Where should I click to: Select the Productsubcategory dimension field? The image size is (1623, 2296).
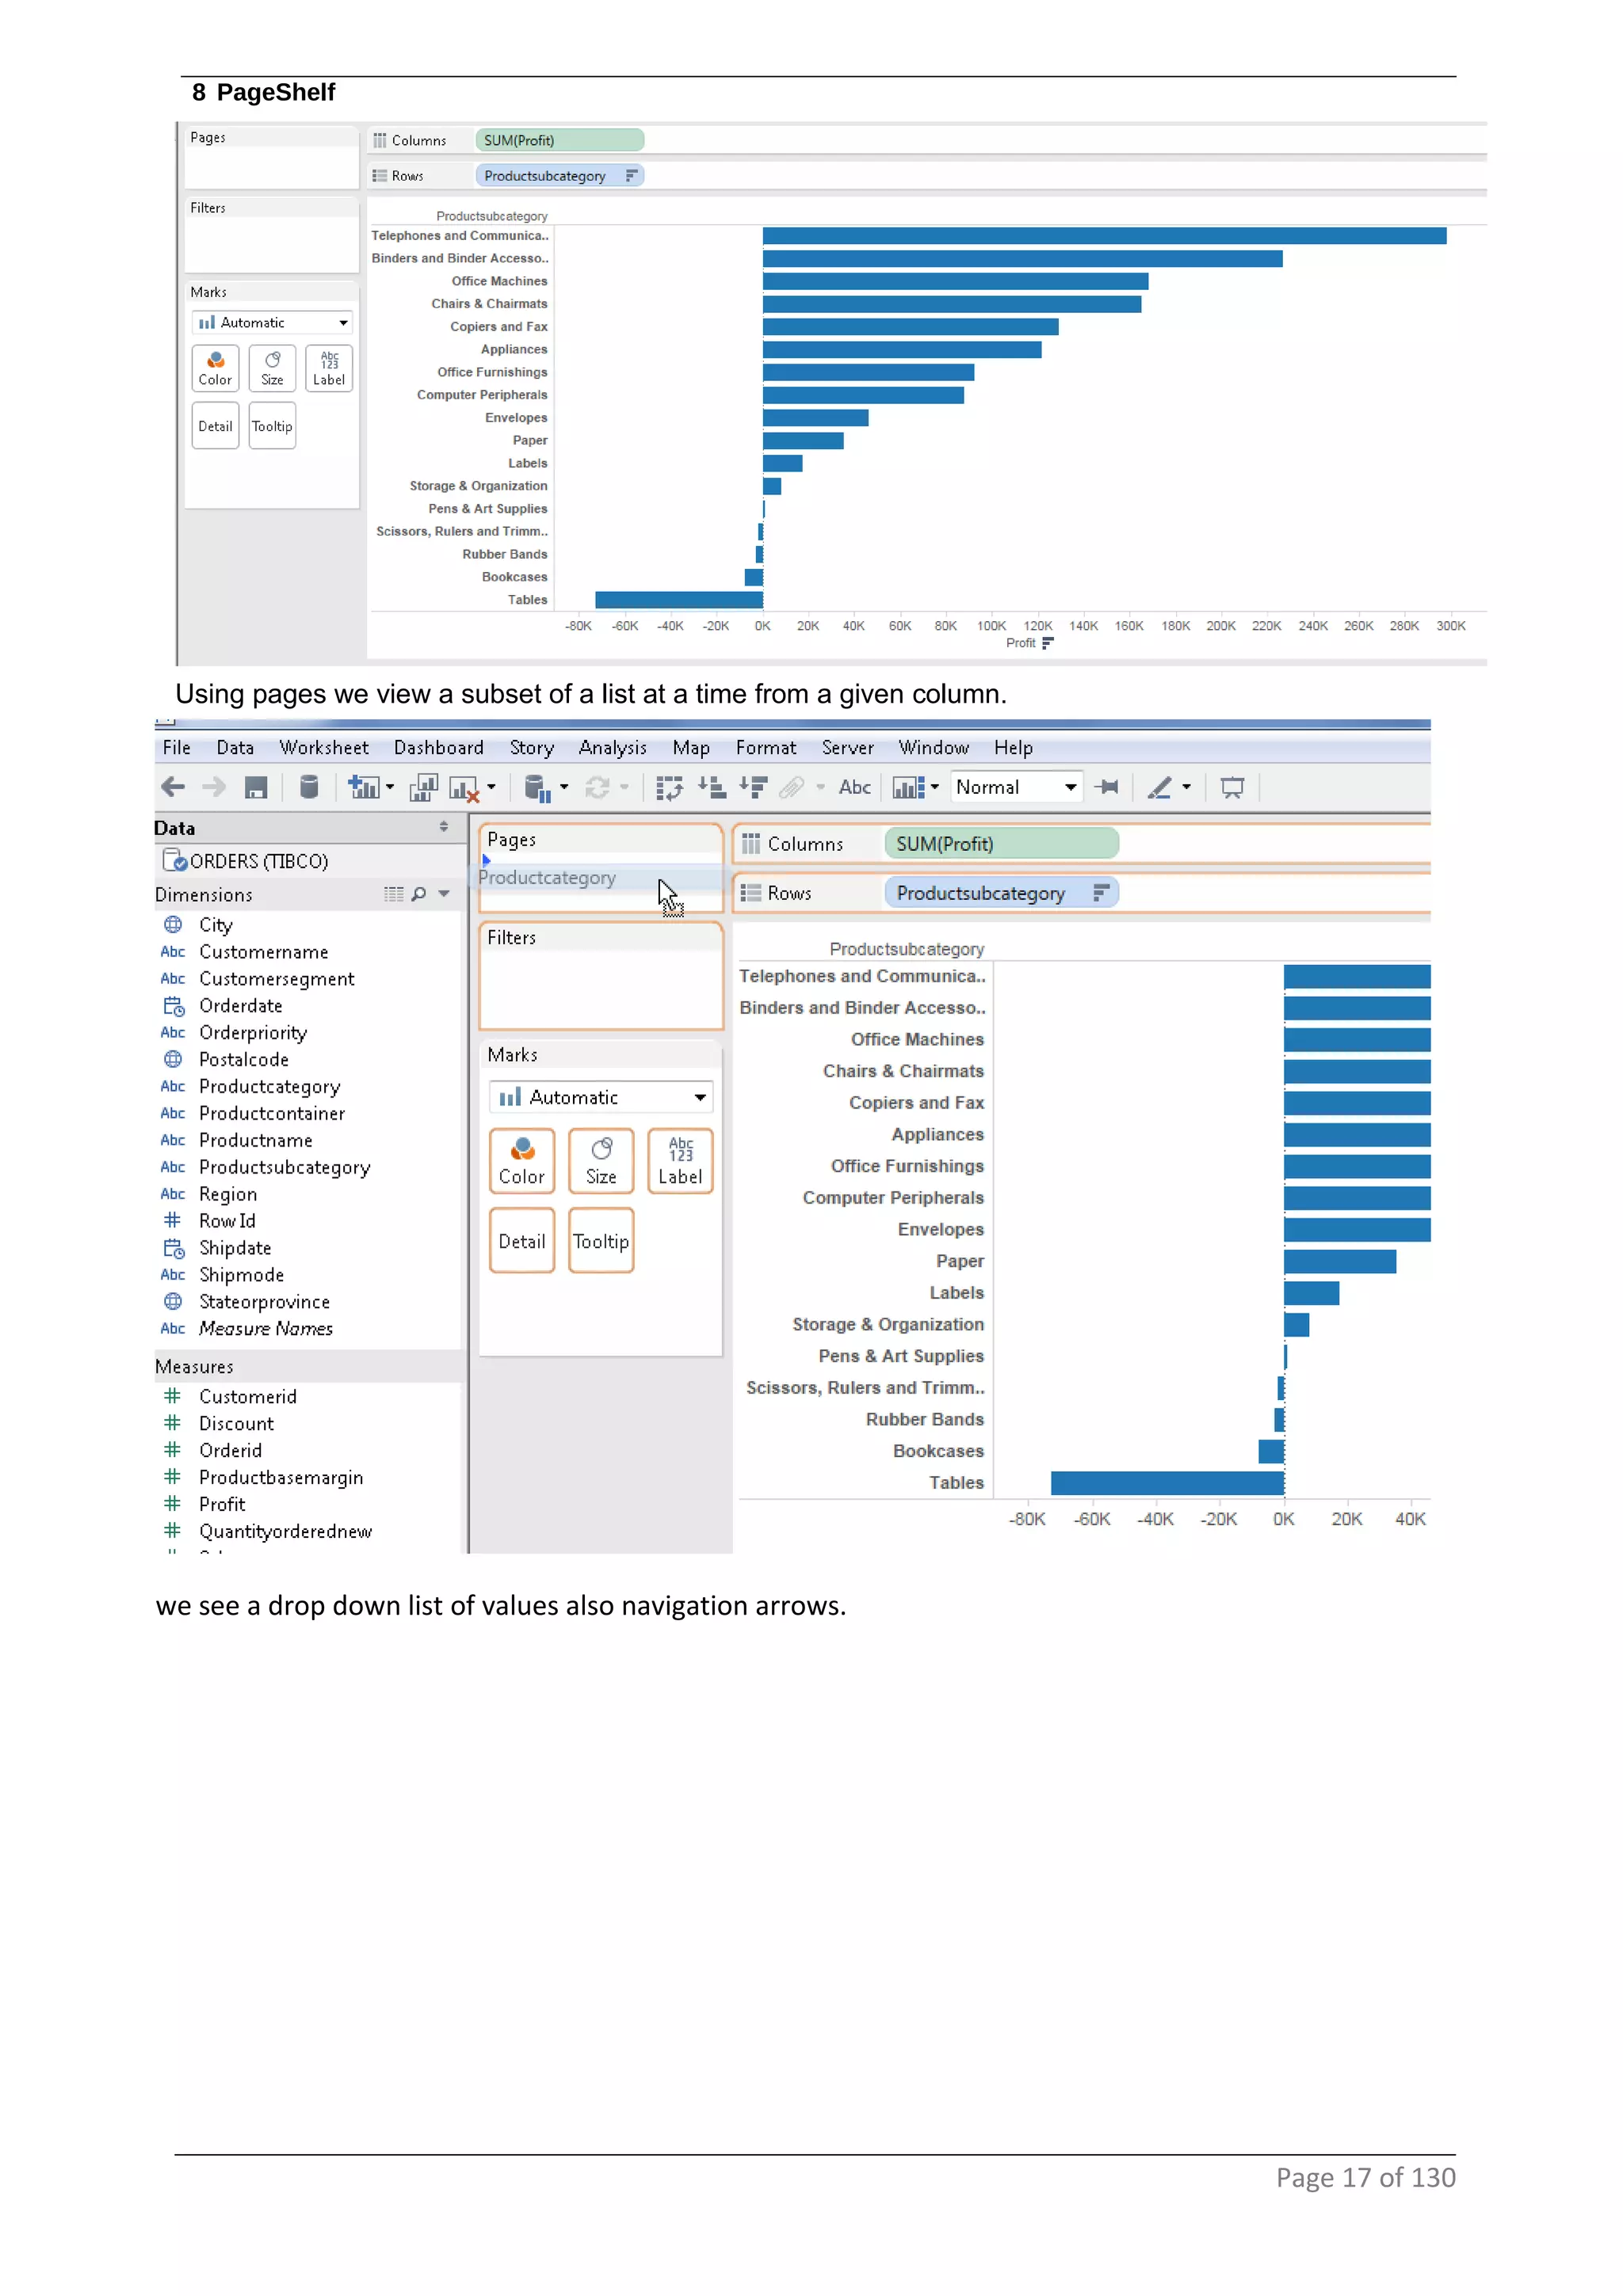click(x=284, y=1167)
